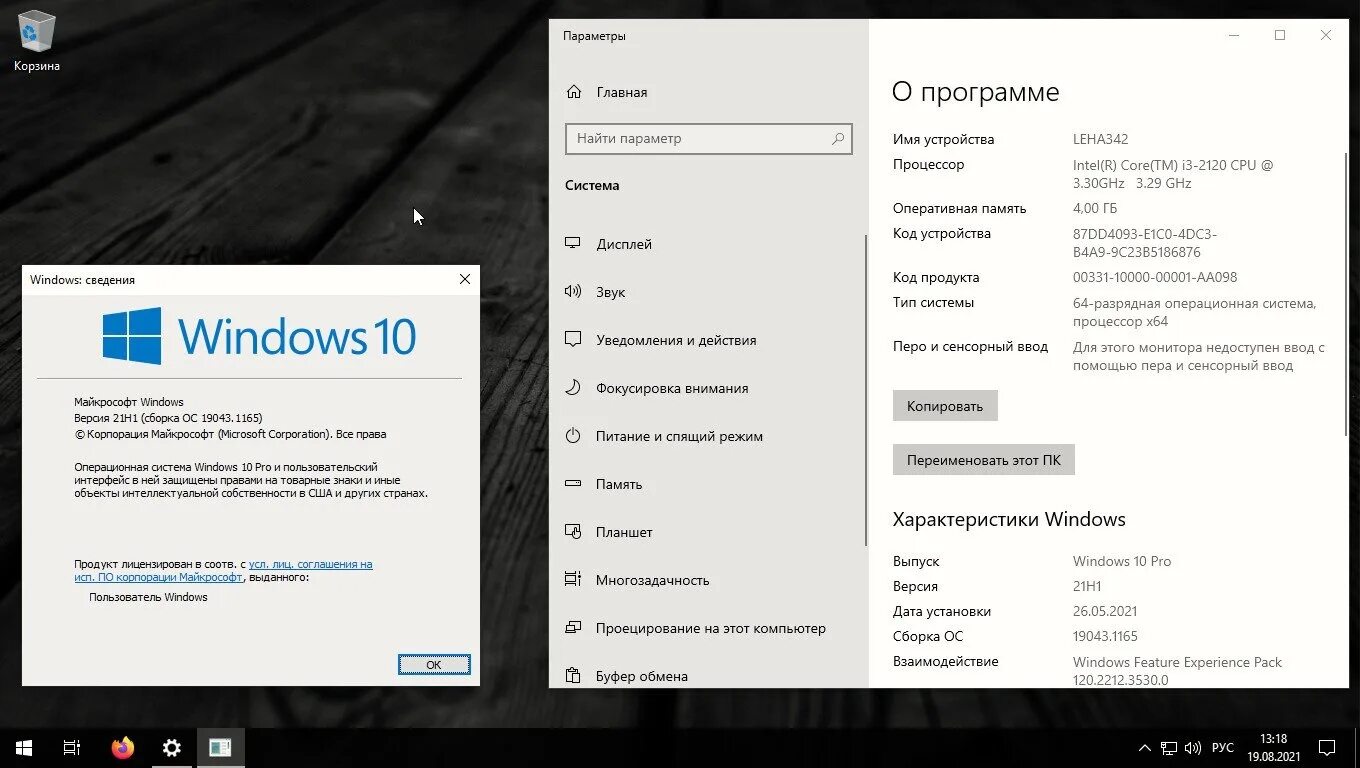Click the Windows 10 logo in winver
The height and width of the screenshot is (768, 1360).
tap(259, 336)
